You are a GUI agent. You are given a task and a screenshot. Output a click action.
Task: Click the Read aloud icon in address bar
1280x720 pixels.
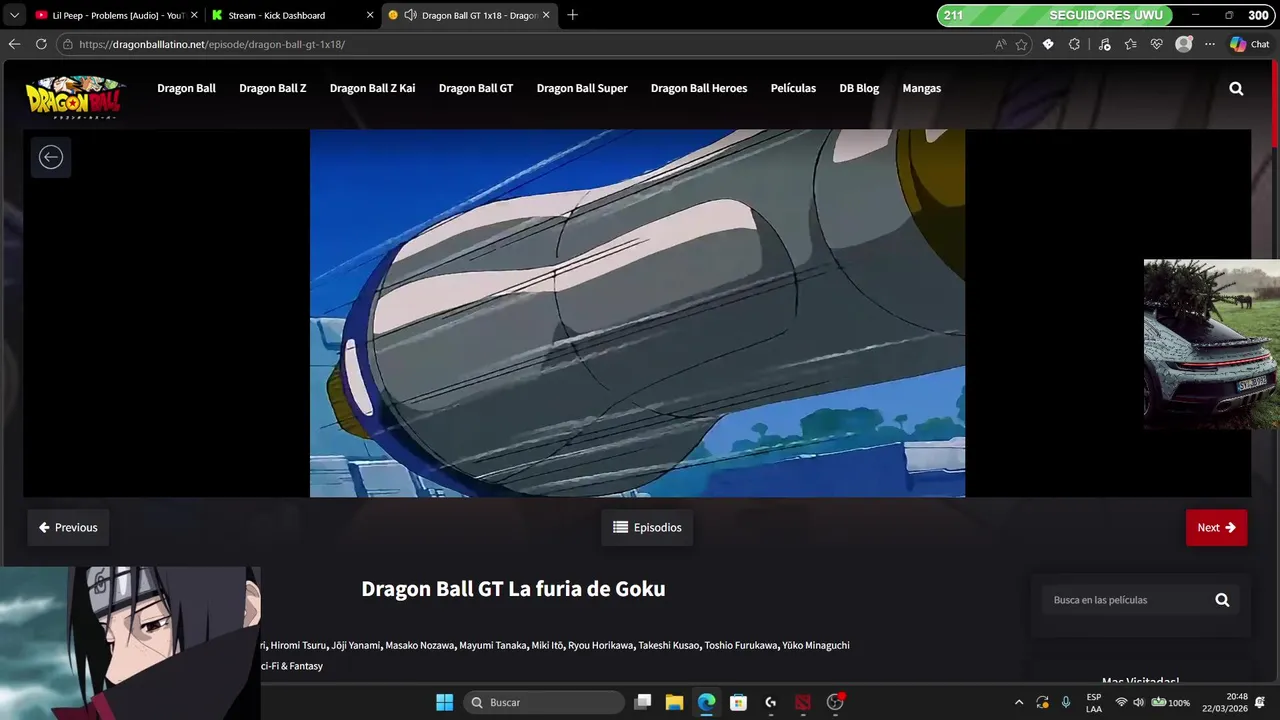click(x=1001, y=44)
